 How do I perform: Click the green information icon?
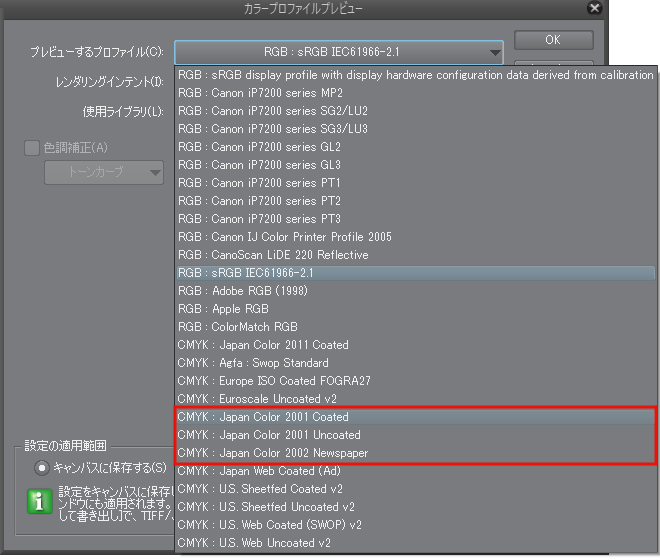[x=40, y=501]
